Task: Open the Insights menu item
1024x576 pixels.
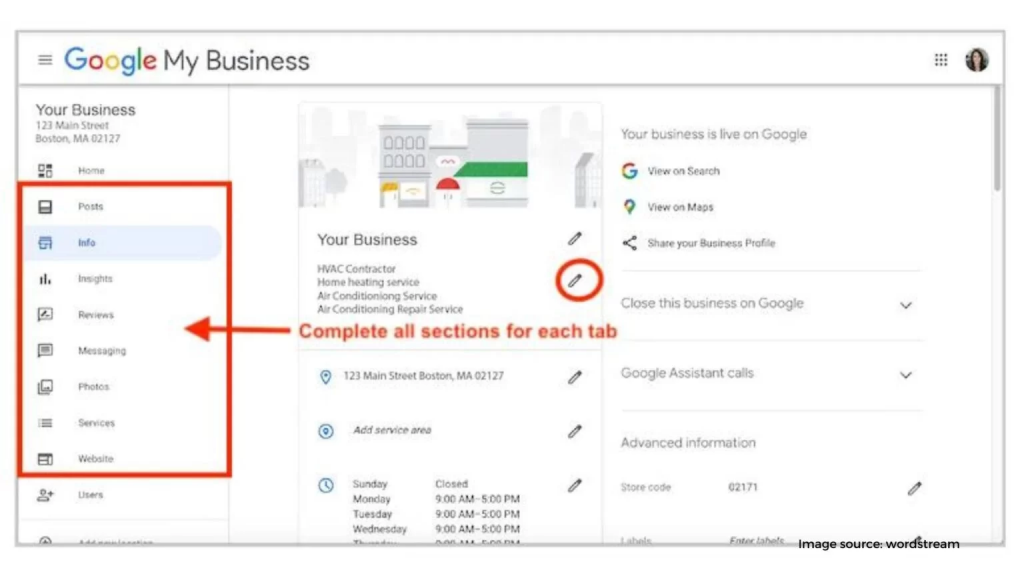Action: coord(95,278)
